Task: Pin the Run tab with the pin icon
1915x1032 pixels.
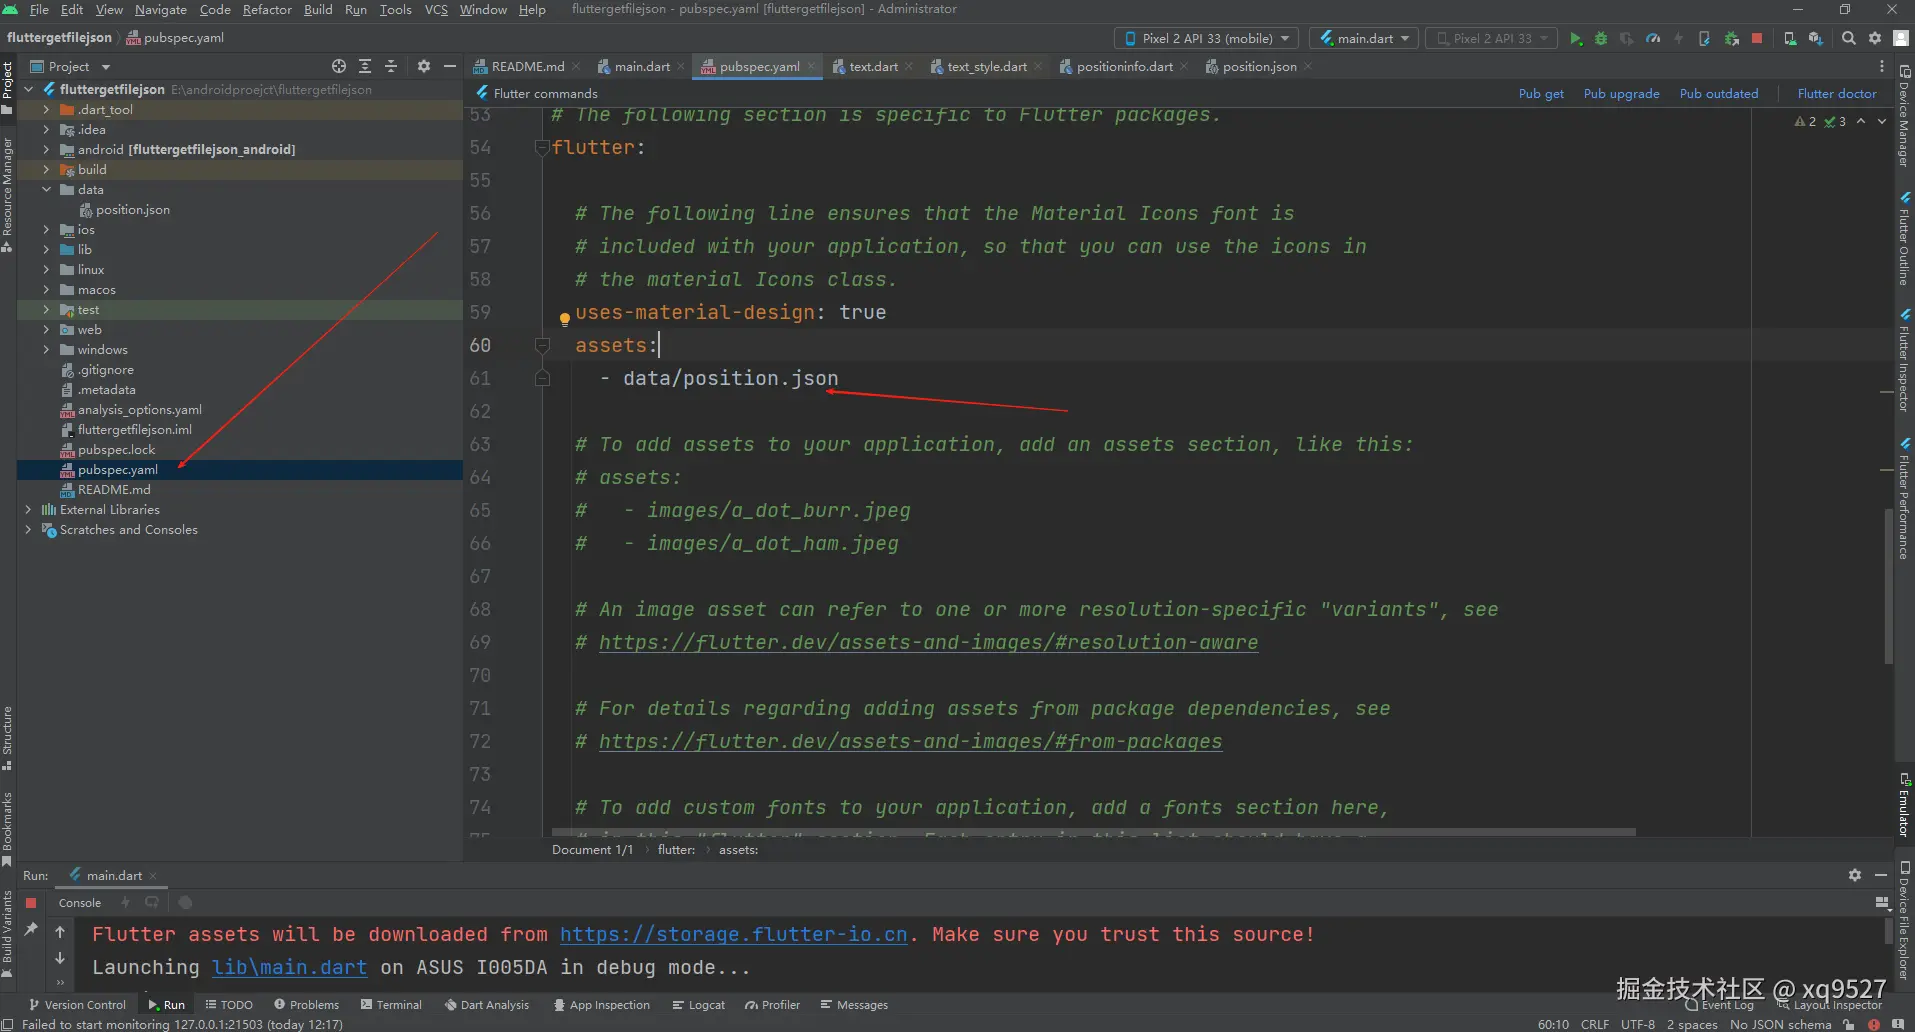Action: 31,930
